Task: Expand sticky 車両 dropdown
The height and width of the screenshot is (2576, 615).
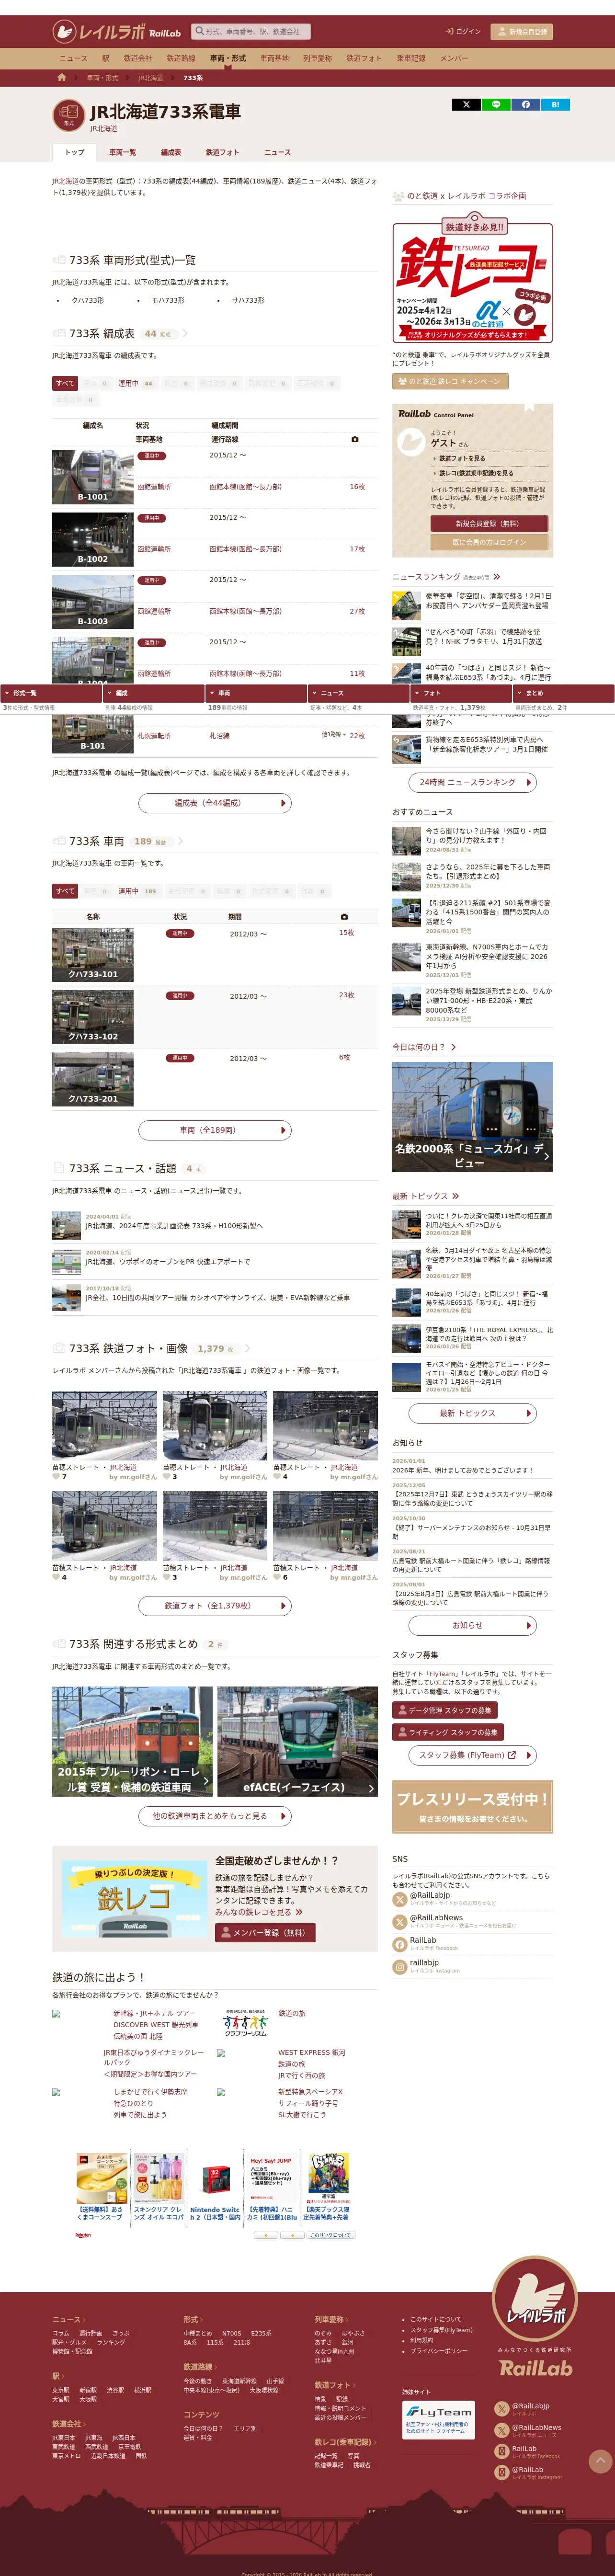Action: (x=255, y=693)
